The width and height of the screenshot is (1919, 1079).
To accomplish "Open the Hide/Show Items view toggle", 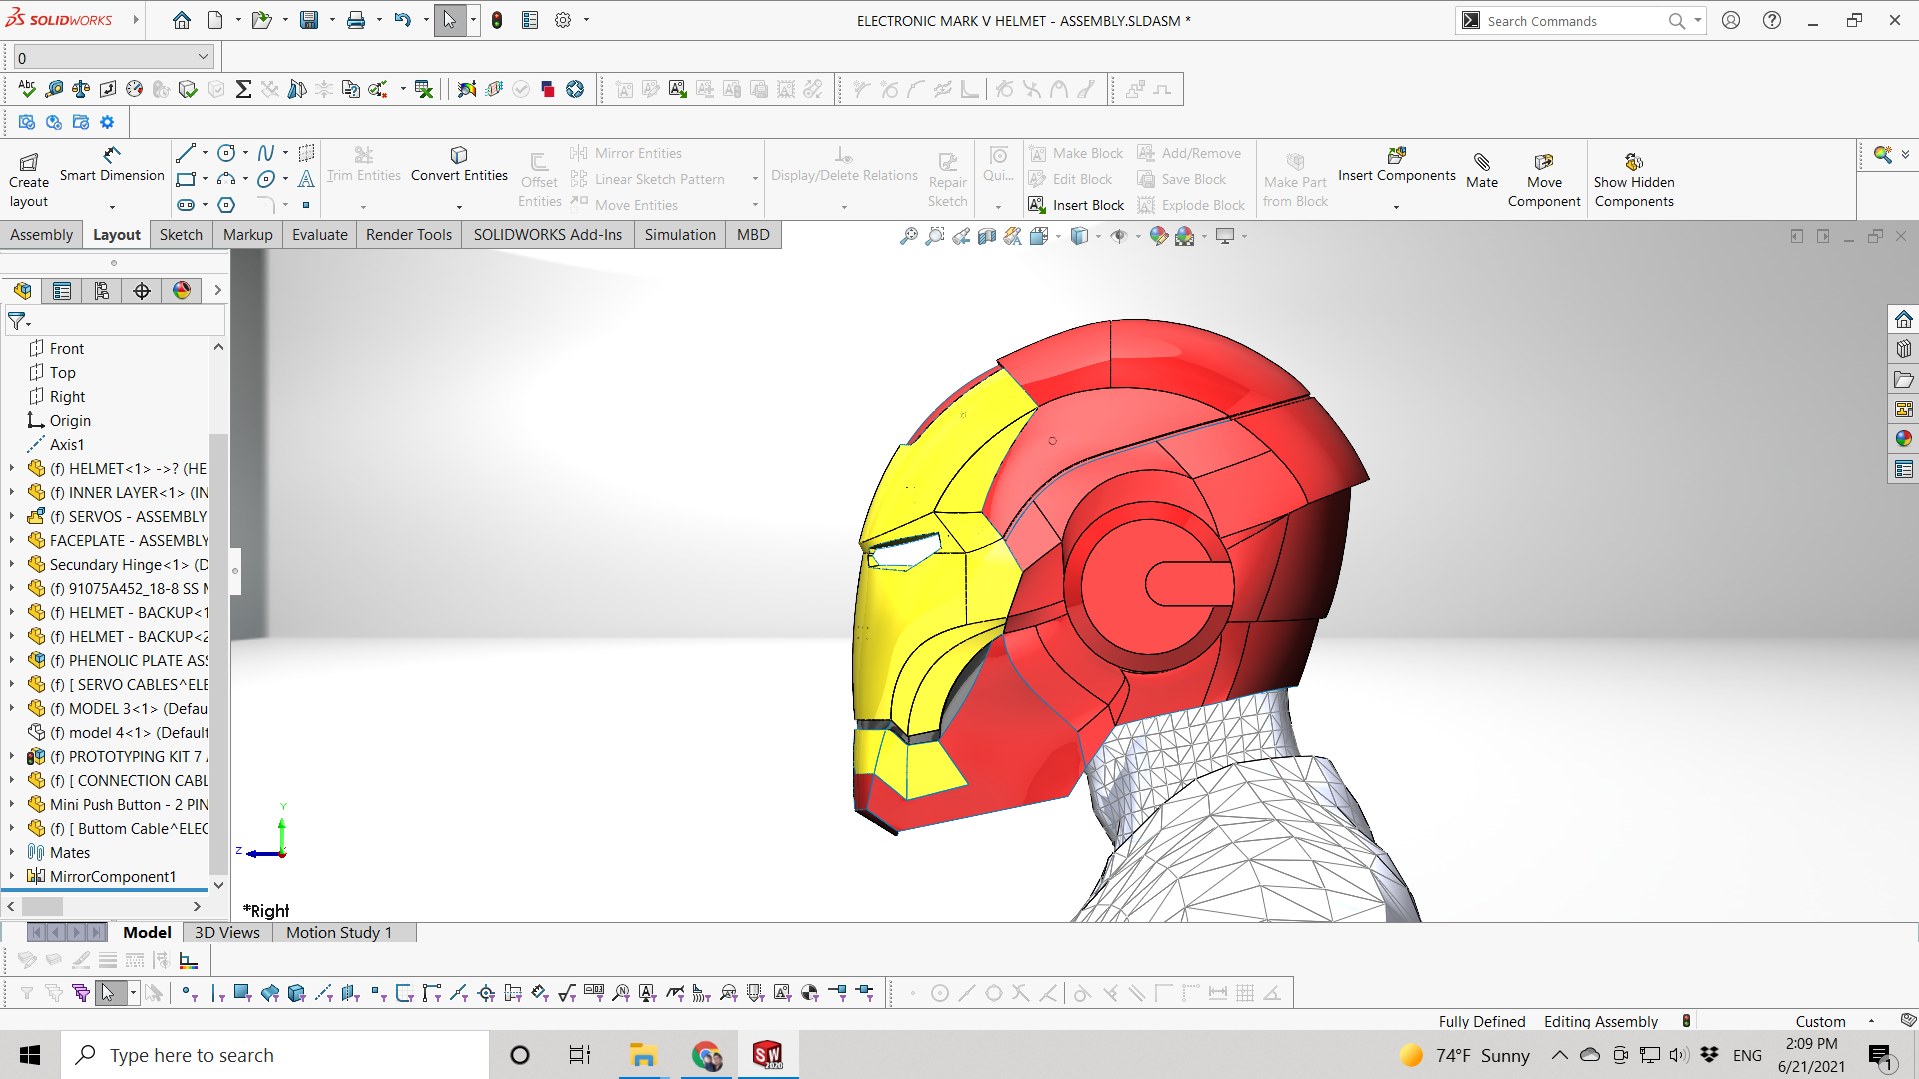I will tap(1119, 237).
